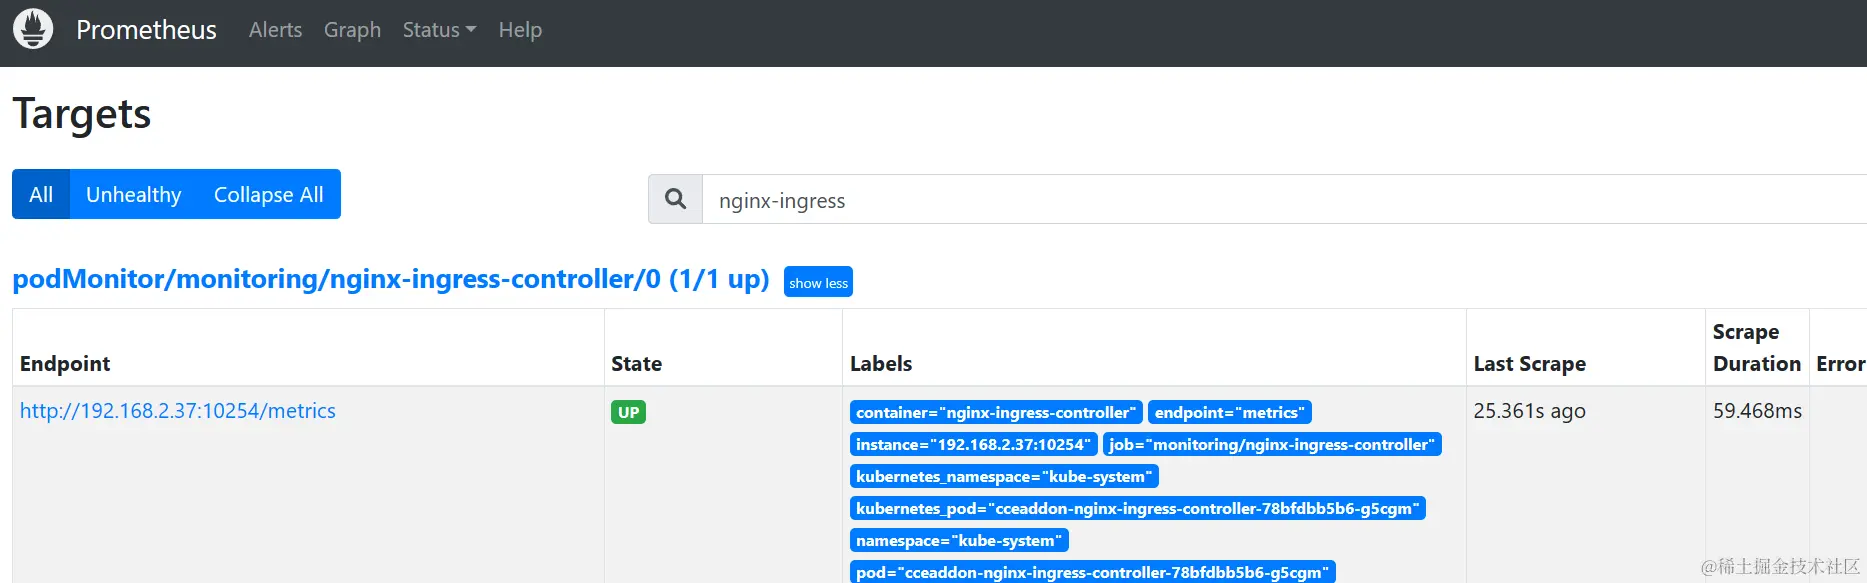Image resolution: width=1867 pixels, height=583 pixels.
Task: Click the pod="cceaddon-nginx-ingress-controller" label
Action: (x=1093, y=572)
